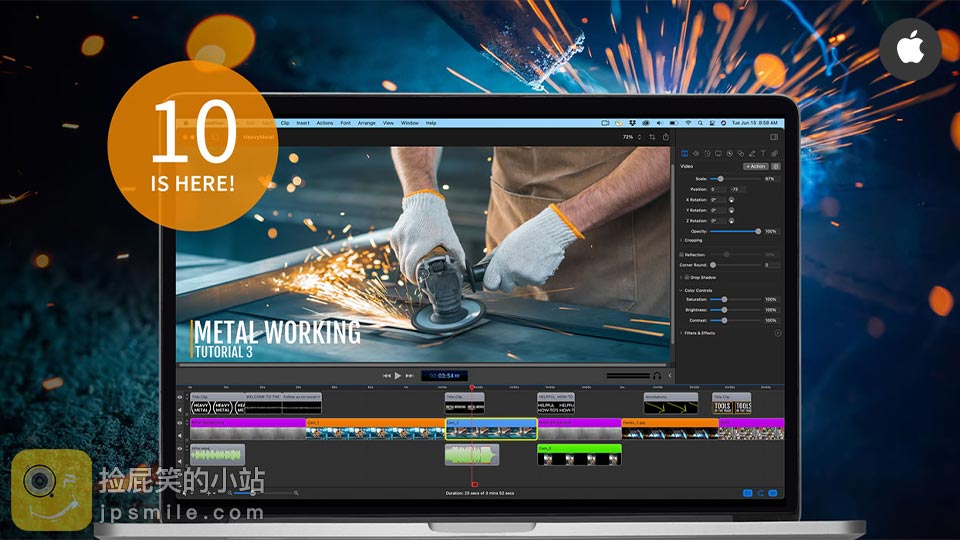Adjust the Opacity slider
The width and height of the screenshot is (960, 540).
(735, 231)
